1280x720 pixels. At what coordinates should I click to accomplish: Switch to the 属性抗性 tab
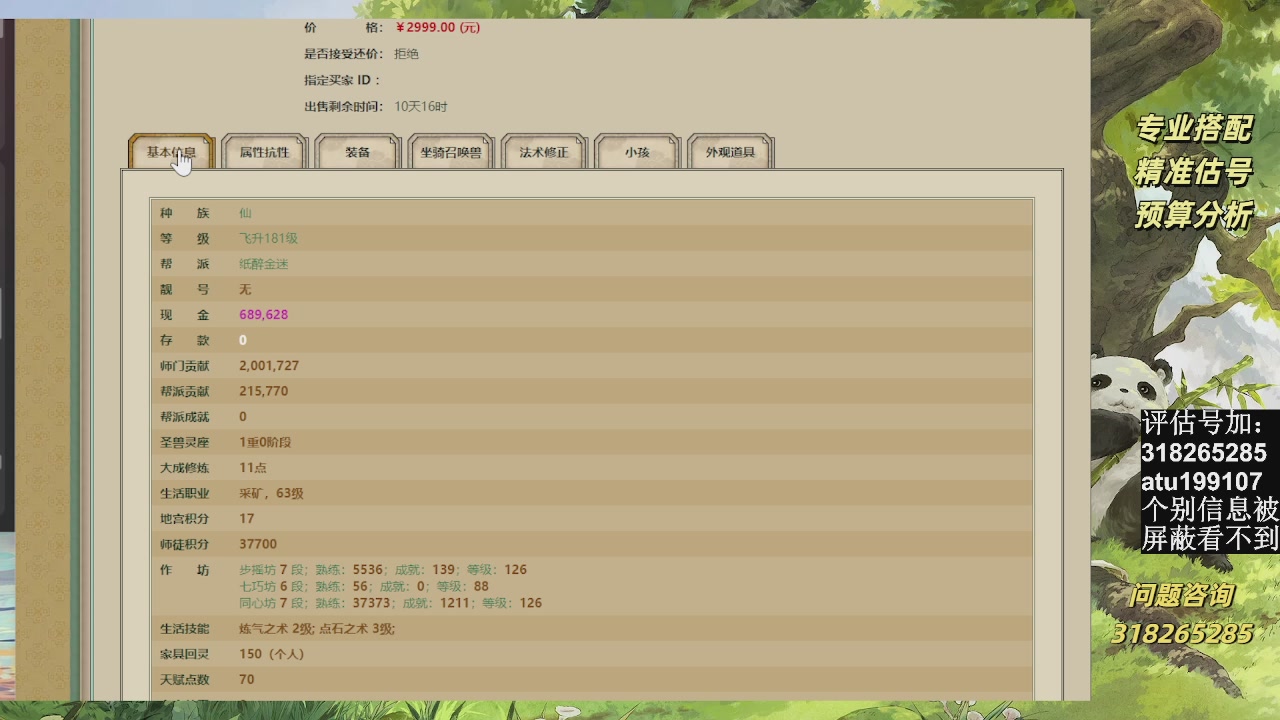[264, 152]
